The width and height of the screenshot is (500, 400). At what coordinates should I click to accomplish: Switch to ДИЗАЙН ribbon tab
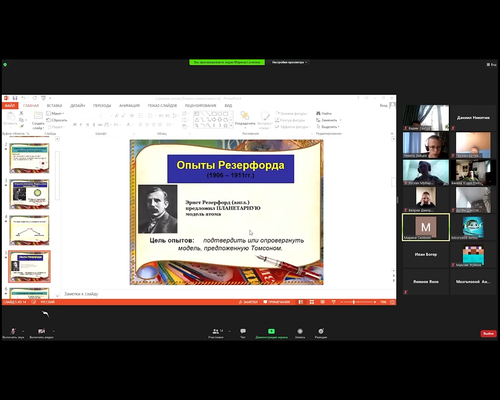point(77,106)
